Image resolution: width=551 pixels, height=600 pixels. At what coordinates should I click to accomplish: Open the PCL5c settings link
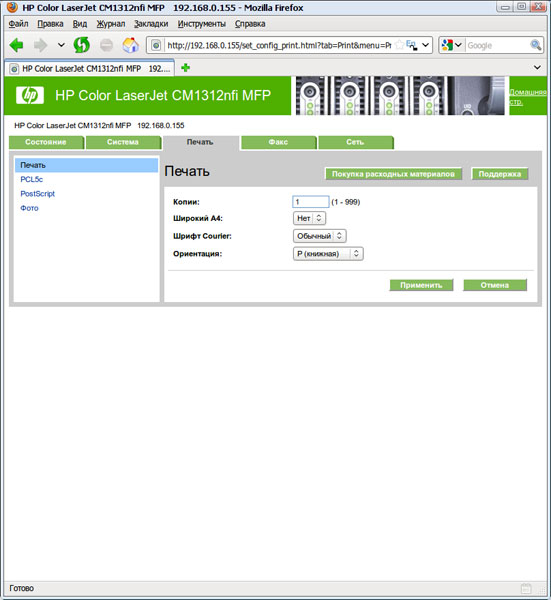[x=32, y=179]
